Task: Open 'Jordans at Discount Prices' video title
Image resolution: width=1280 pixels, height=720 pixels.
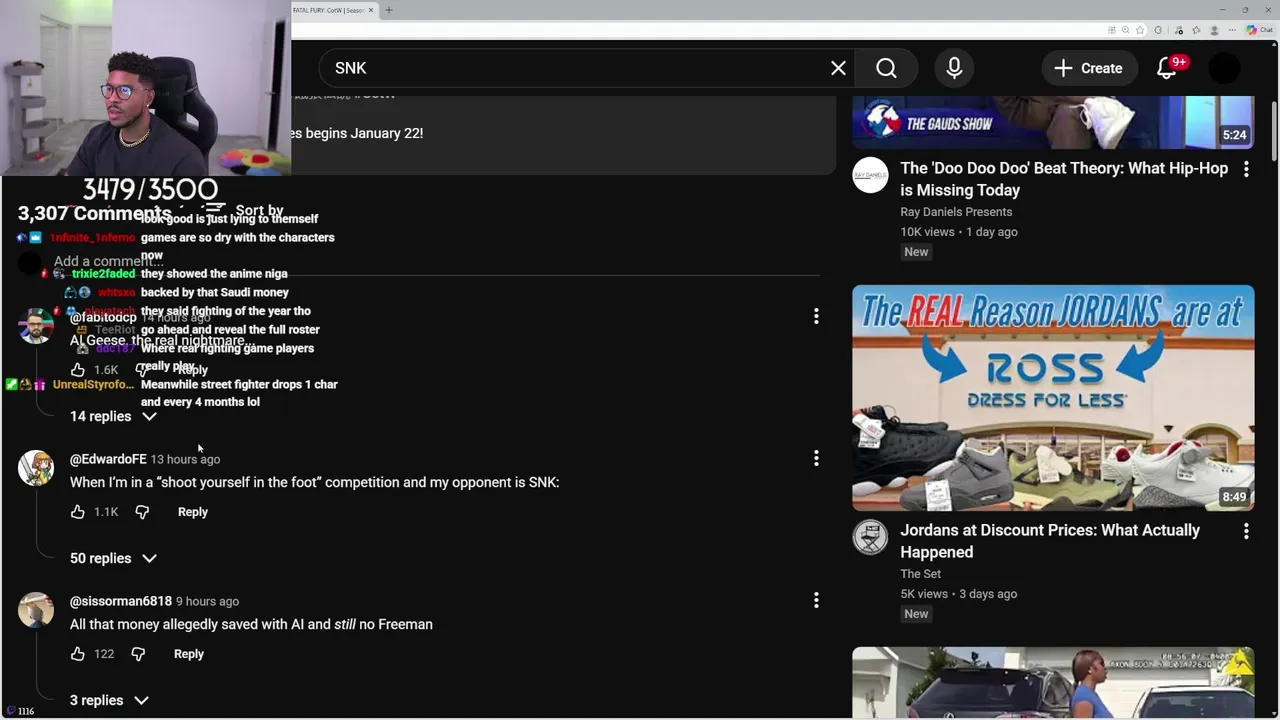Action: point(1050,541)
